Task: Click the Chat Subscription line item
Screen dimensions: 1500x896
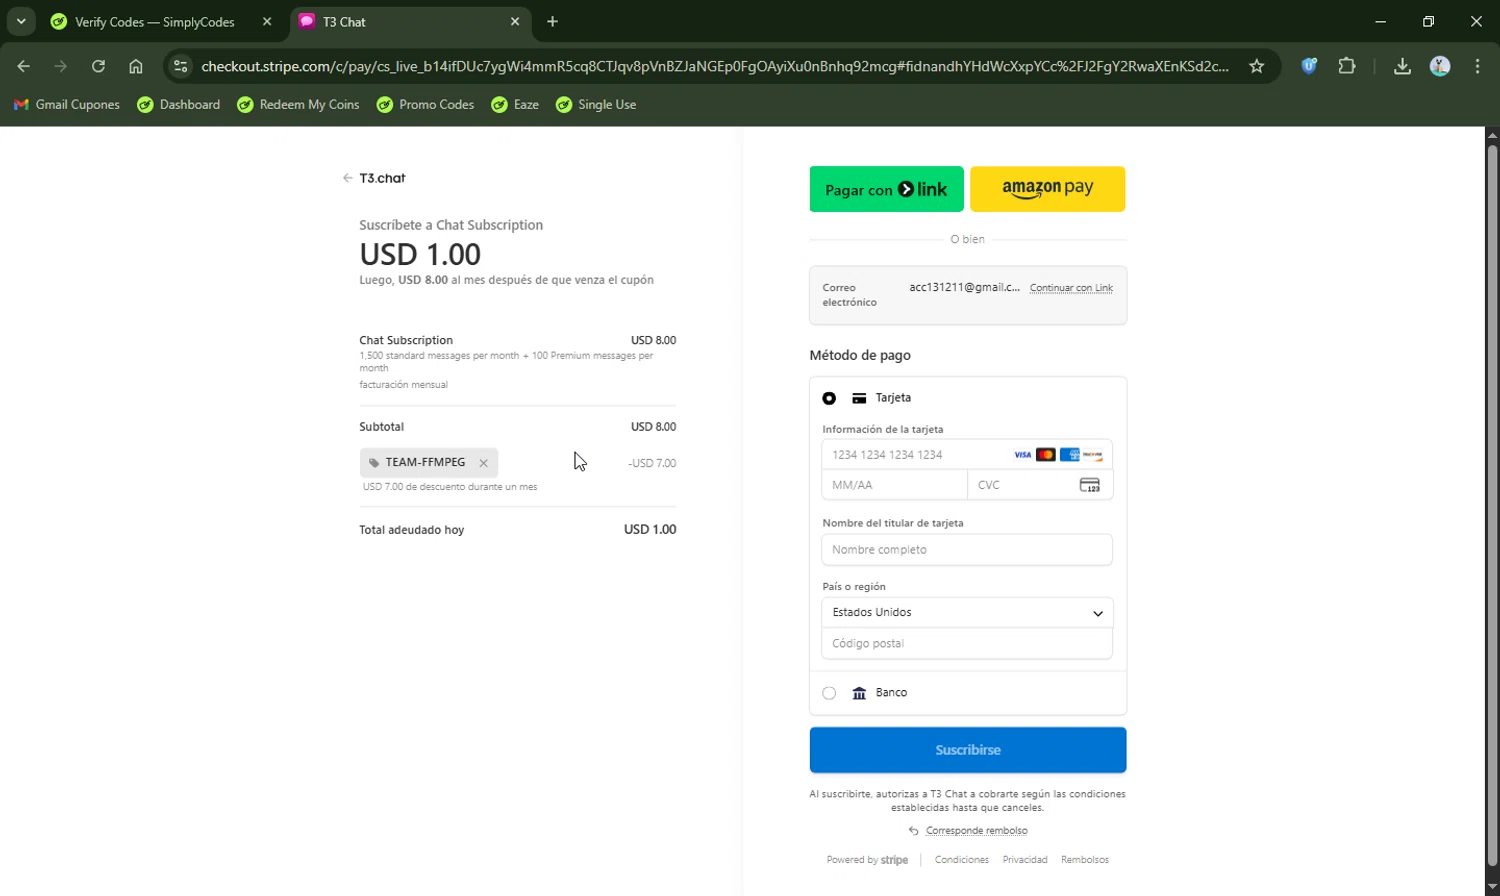Action: tap(406, 340)
